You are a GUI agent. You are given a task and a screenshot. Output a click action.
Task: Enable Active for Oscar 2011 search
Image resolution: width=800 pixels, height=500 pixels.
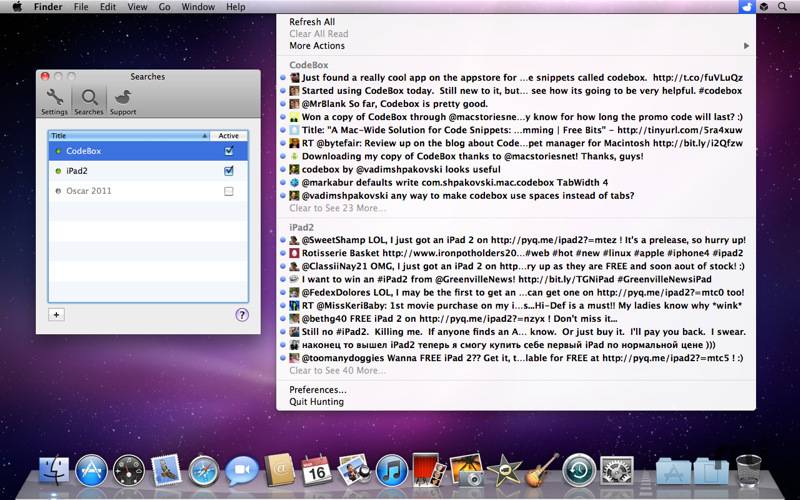point(229,191)
